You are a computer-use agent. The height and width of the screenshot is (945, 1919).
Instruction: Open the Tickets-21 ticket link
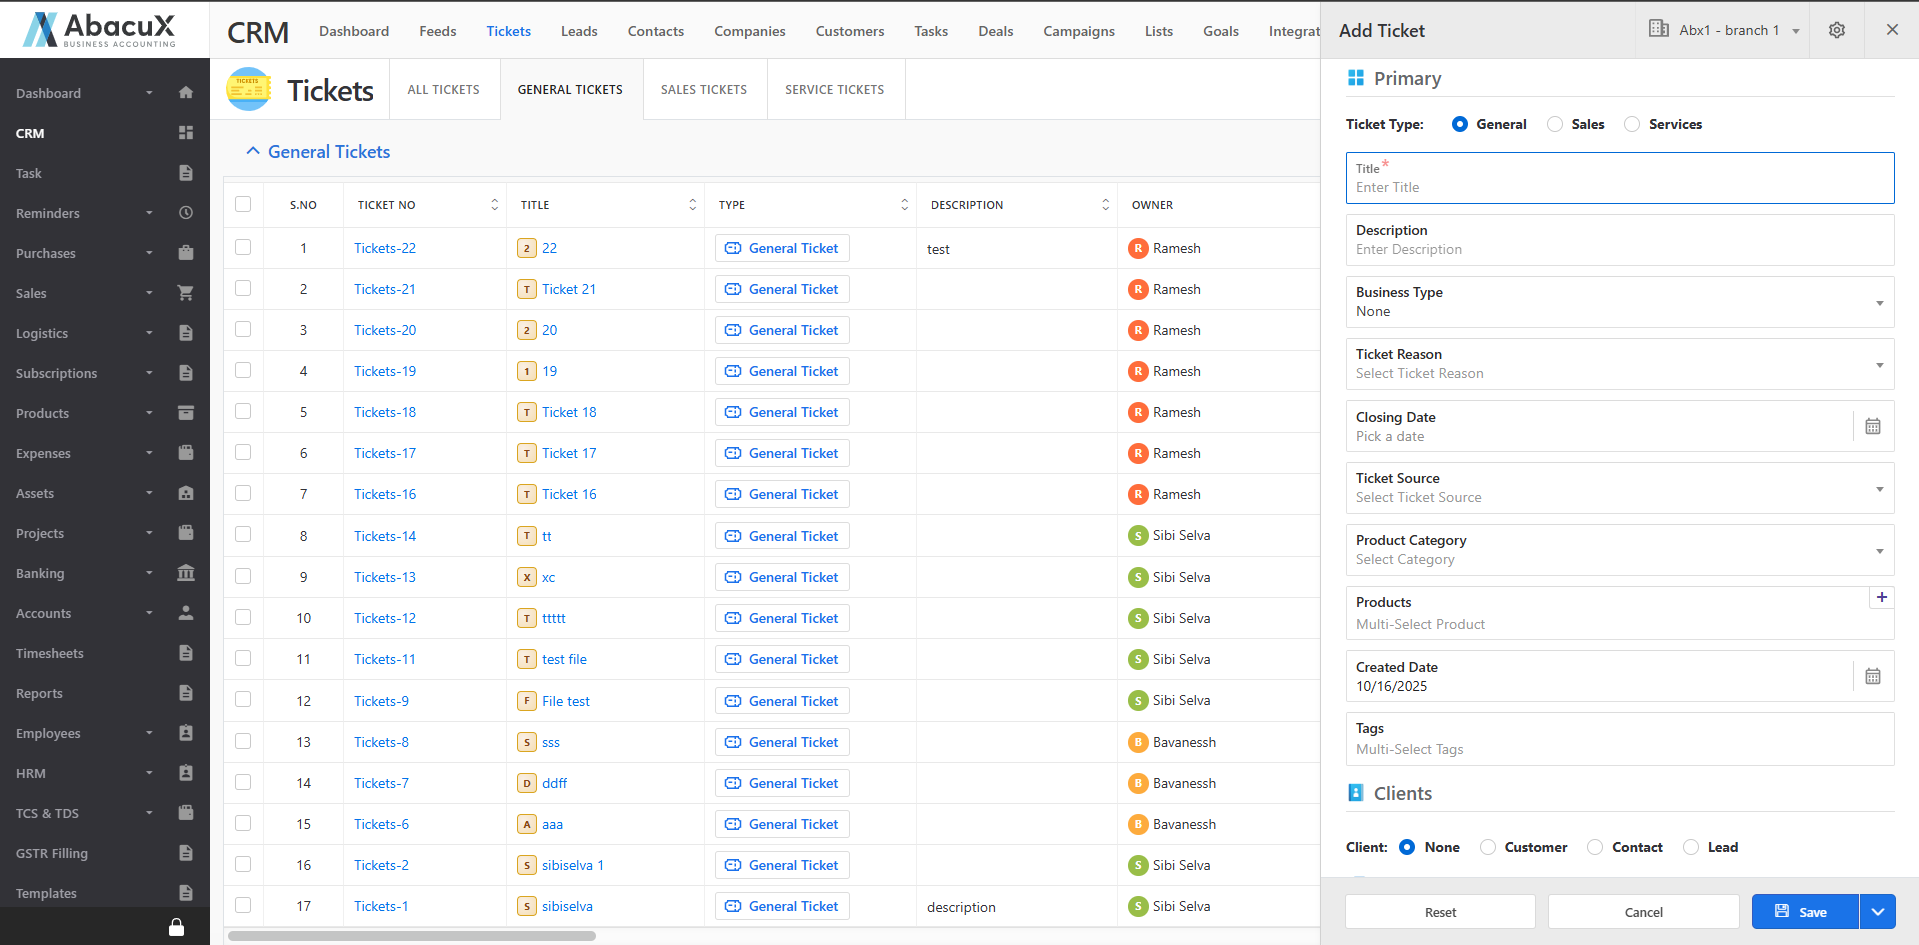click(385, 289)
